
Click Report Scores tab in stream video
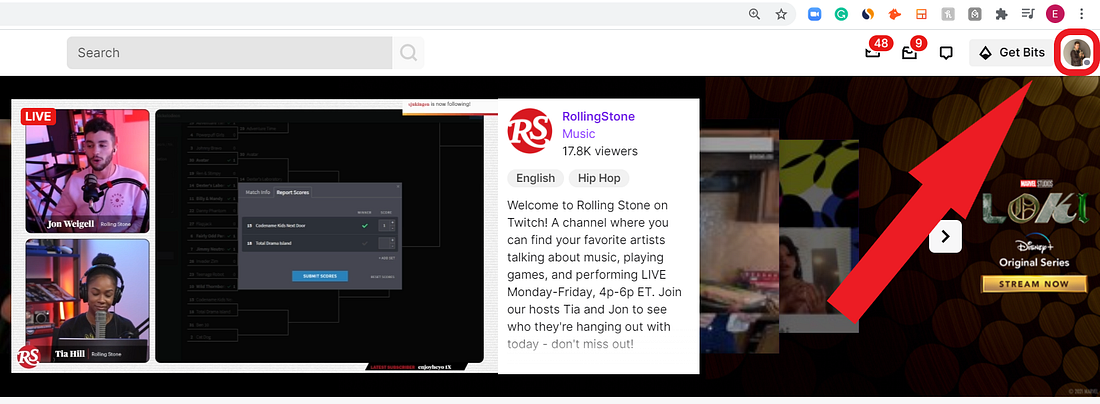coord(292,192)
